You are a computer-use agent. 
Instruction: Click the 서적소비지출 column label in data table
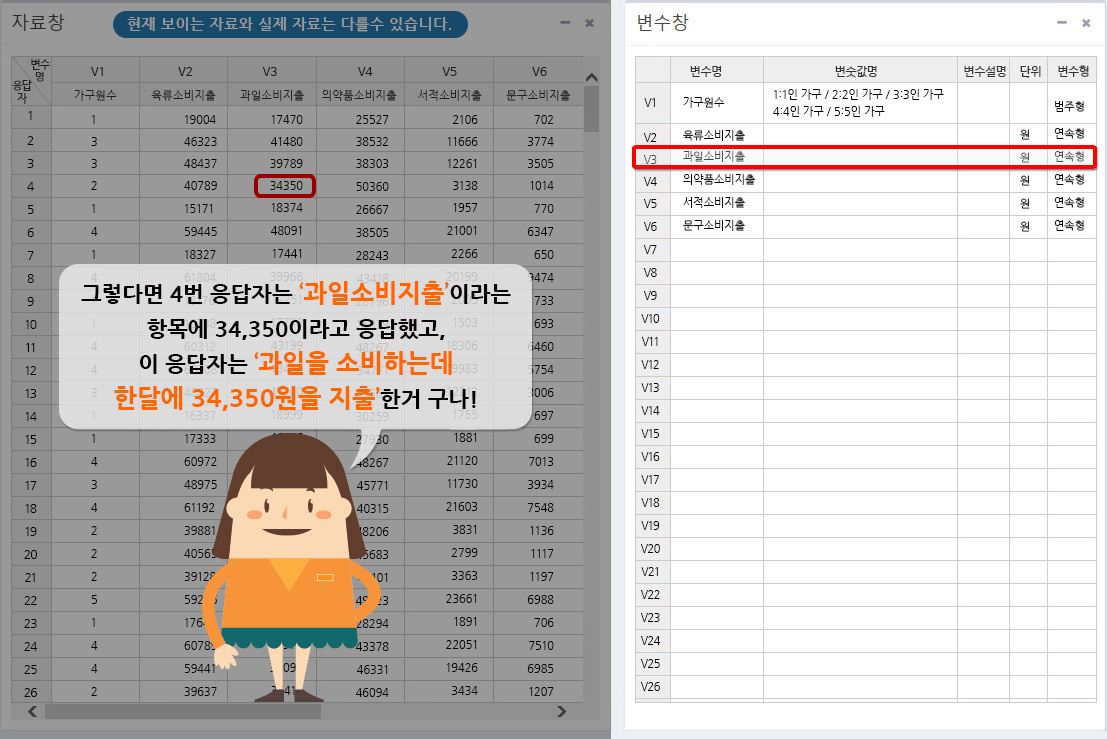point(449,95)
